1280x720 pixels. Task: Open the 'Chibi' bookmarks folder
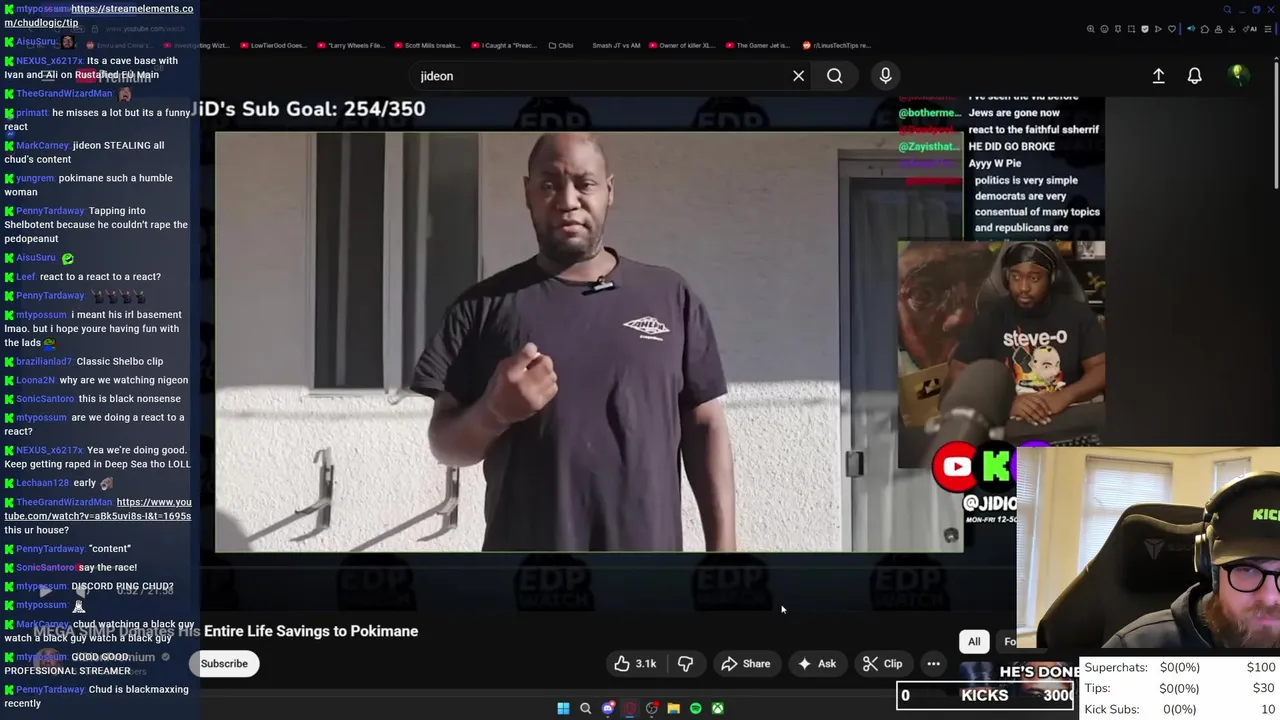(559, 45)
